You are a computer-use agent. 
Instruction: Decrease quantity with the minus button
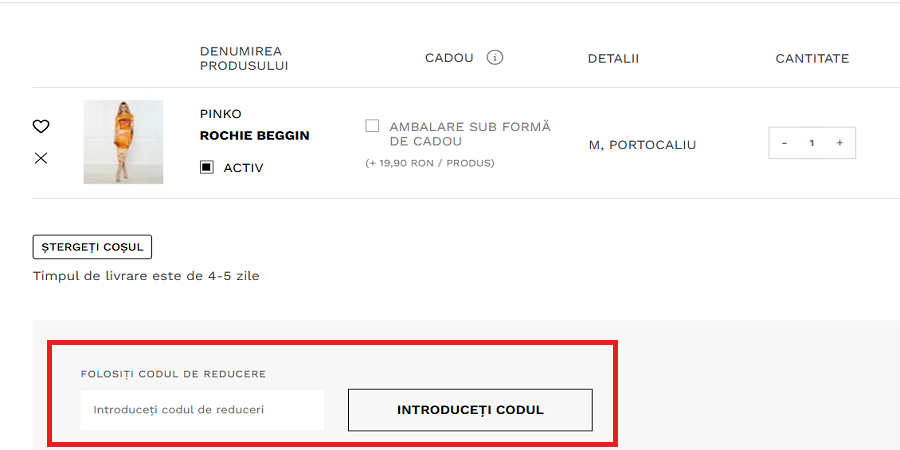coord(784,143)
